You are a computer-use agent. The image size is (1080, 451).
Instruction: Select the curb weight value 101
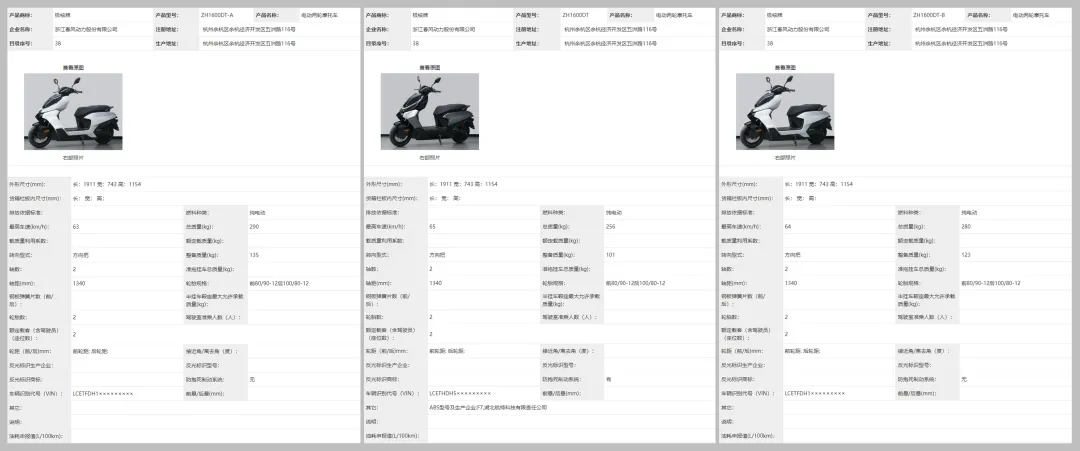[610, 255]
